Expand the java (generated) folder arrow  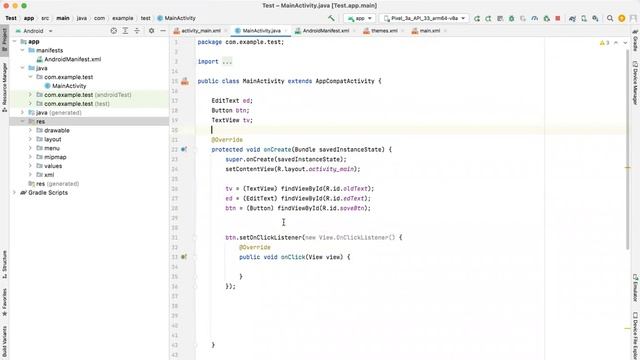pyautogui.click(x=22, y=113)
